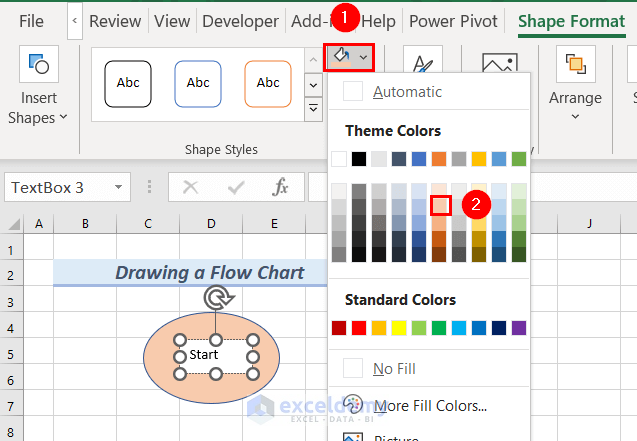Choose the No Fill option
Viewport: 637px width, 441px height.
(394, 368)
